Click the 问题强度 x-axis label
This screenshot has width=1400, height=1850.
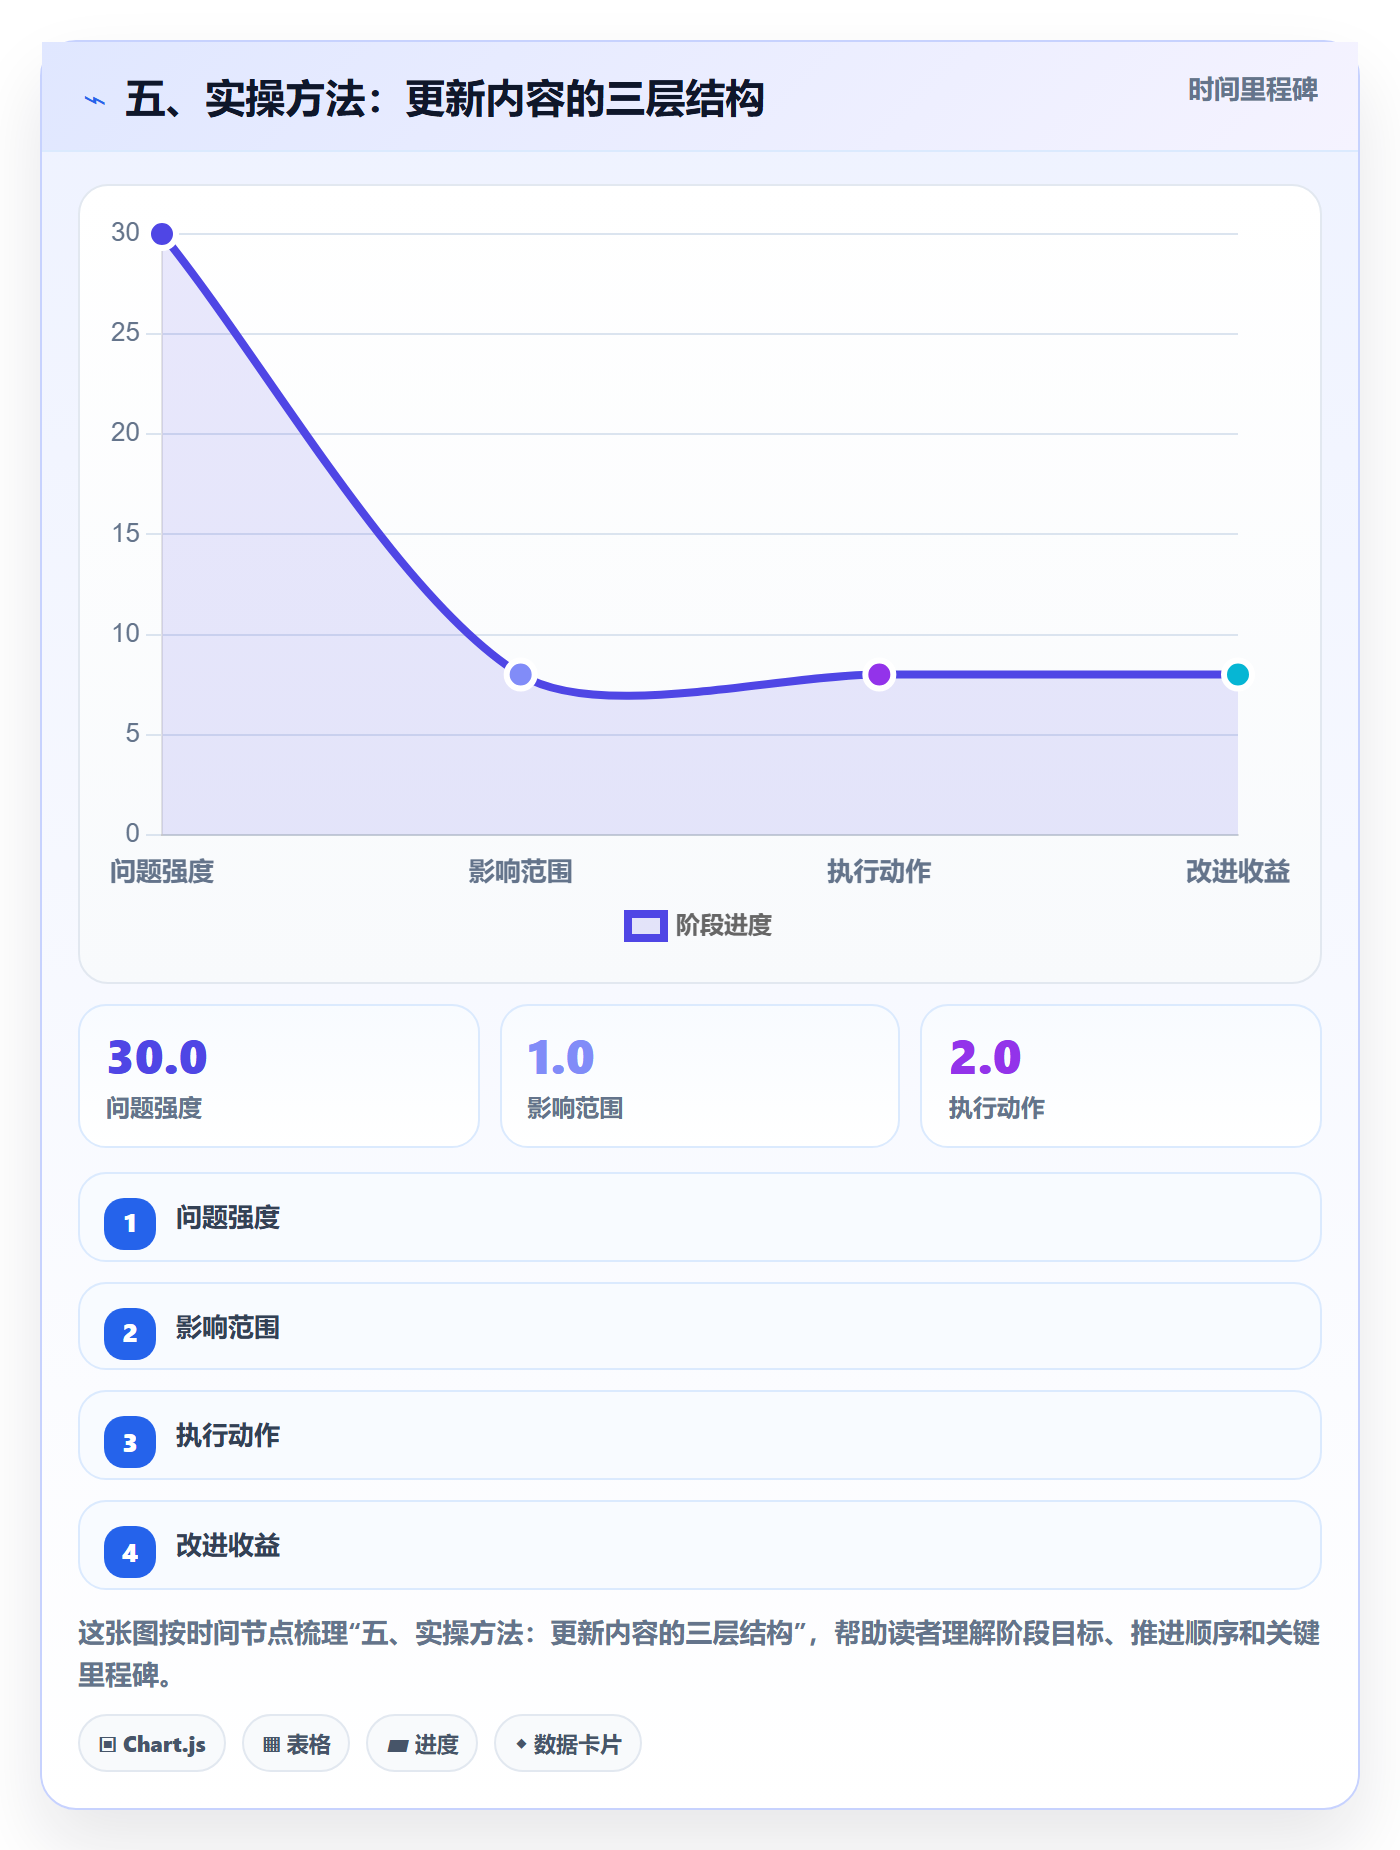[x=162, y=872]
